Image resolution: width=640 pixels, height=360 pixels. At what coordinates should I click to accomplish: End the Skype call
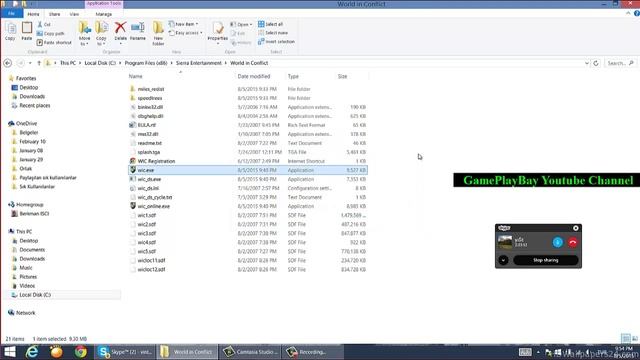573,242
